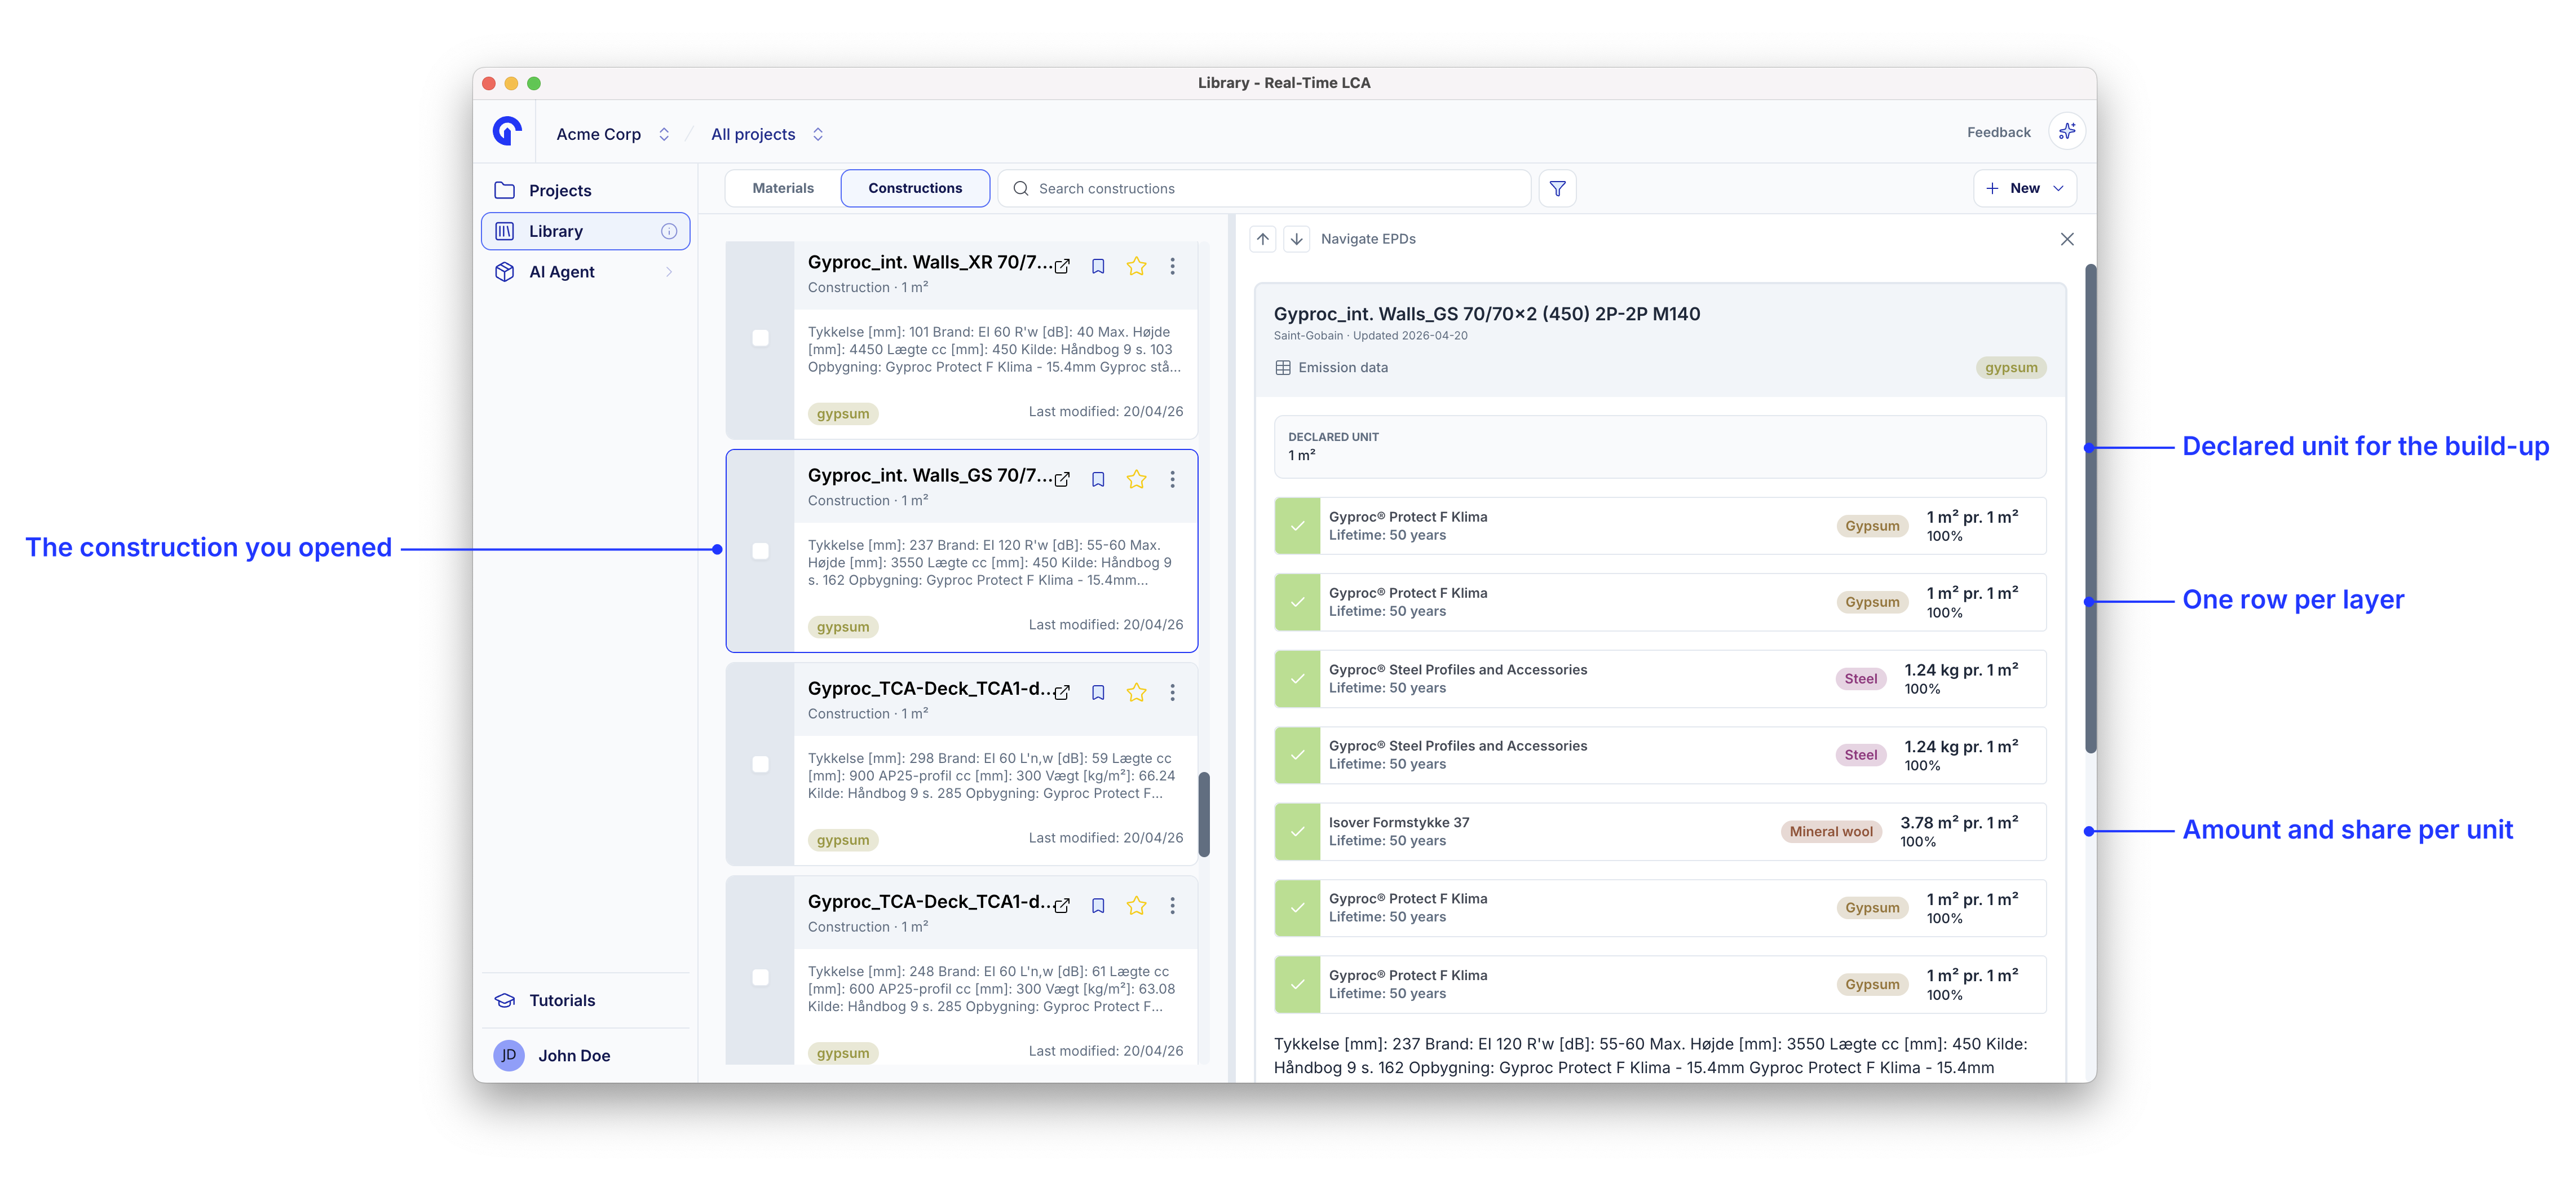
Task: Star the Gyproc_int. Walls_XR construction
Action: tap(1136, 266)
